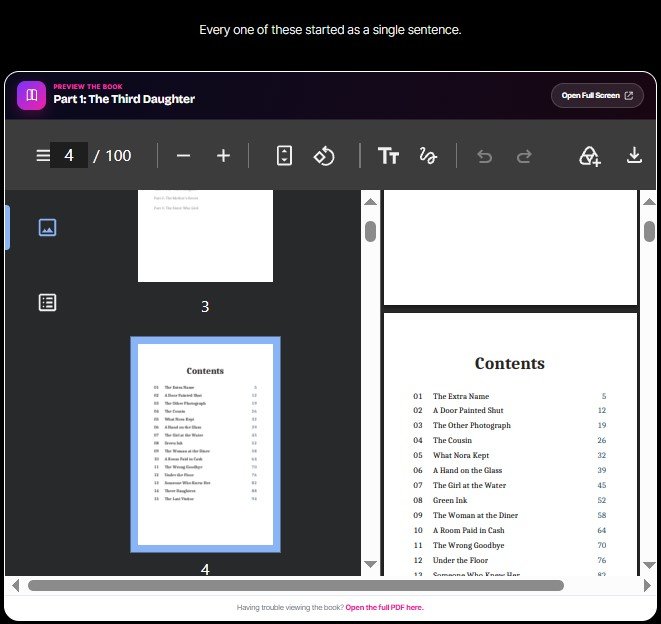This screenshot has height=624, width=661.
Task: Click the horizontal scrollbar thumb
Action: tap(296, 586)
